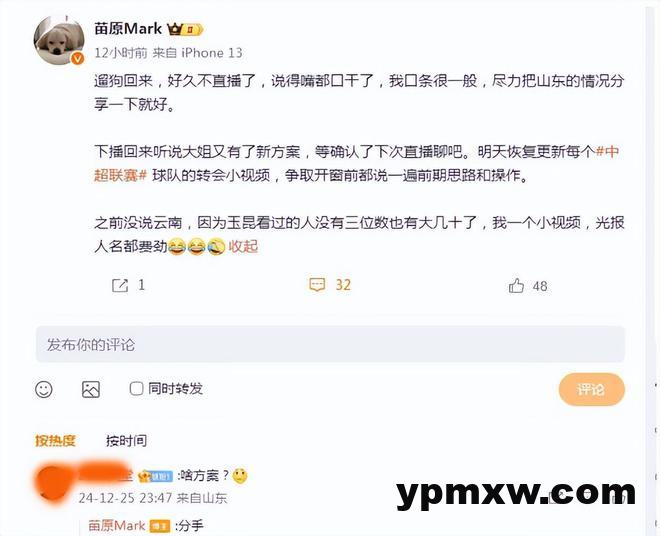
Task: Click the repost share icon
Action: [x=120, y=285]
